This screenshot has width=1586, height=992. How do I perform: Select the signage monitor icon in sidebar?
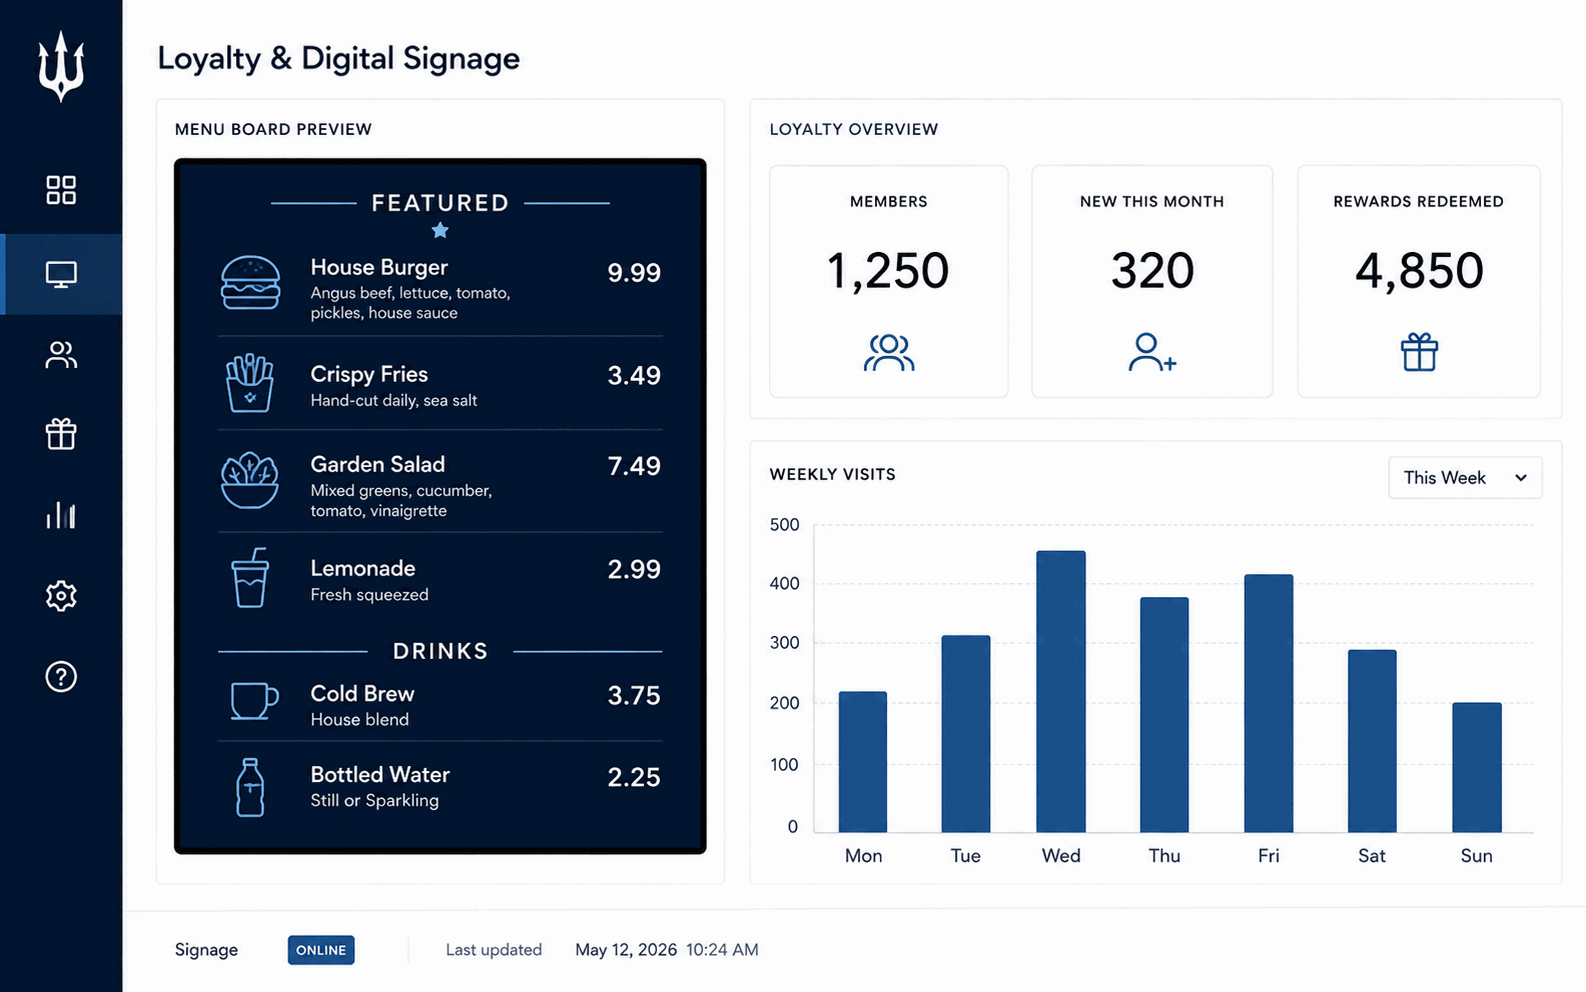pyautogui.click(x=61, y=274)
